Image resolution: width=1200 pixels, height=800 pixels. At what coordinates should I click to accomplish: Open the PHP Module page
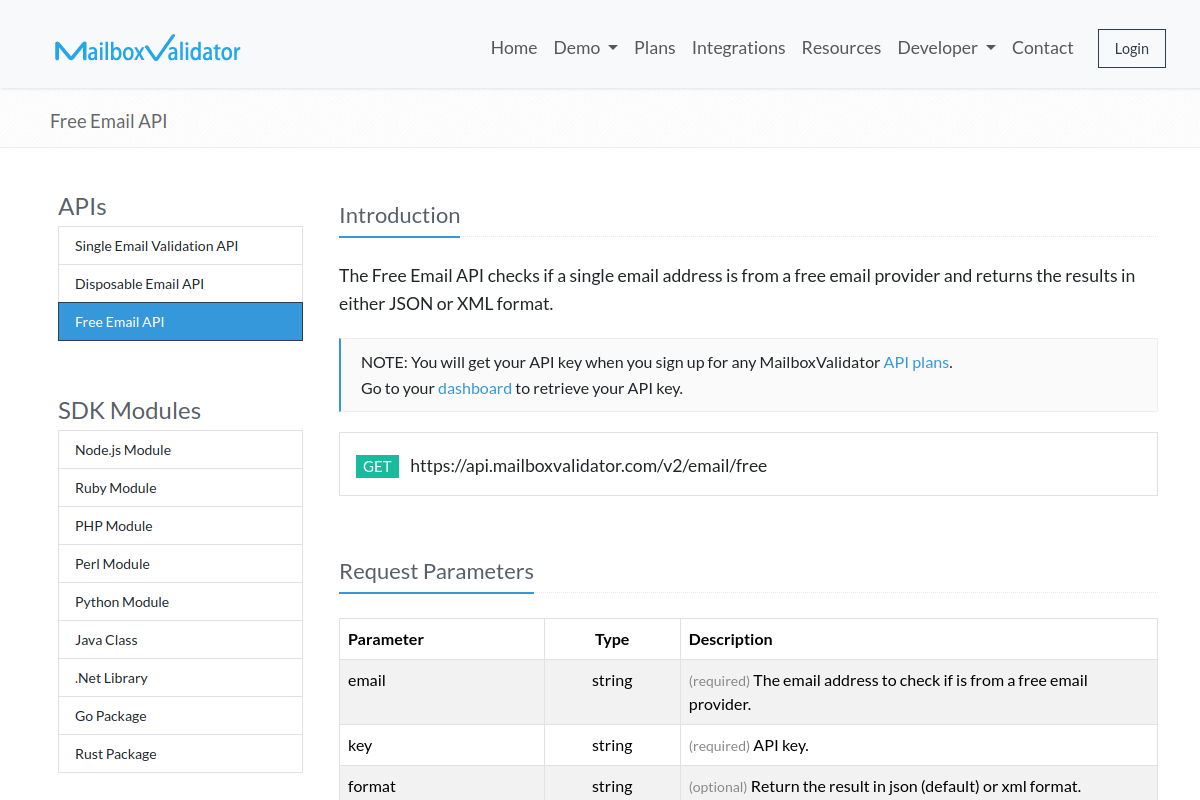point(180,526)
